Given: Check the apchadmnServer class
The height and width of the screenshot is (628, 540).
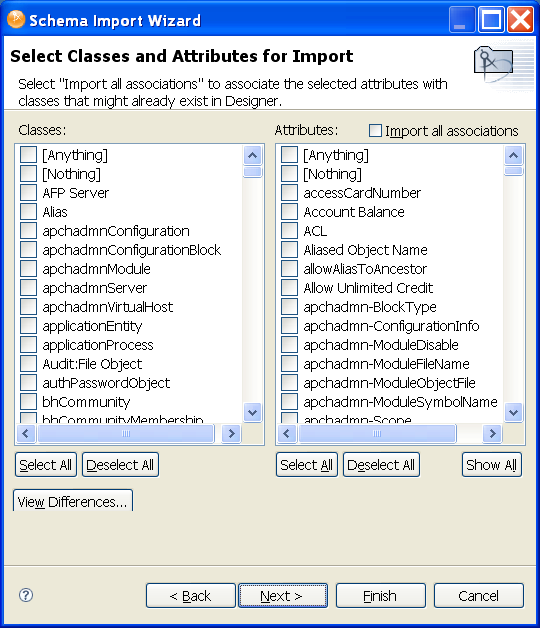Looking at the screenshot, I should 28,288.
